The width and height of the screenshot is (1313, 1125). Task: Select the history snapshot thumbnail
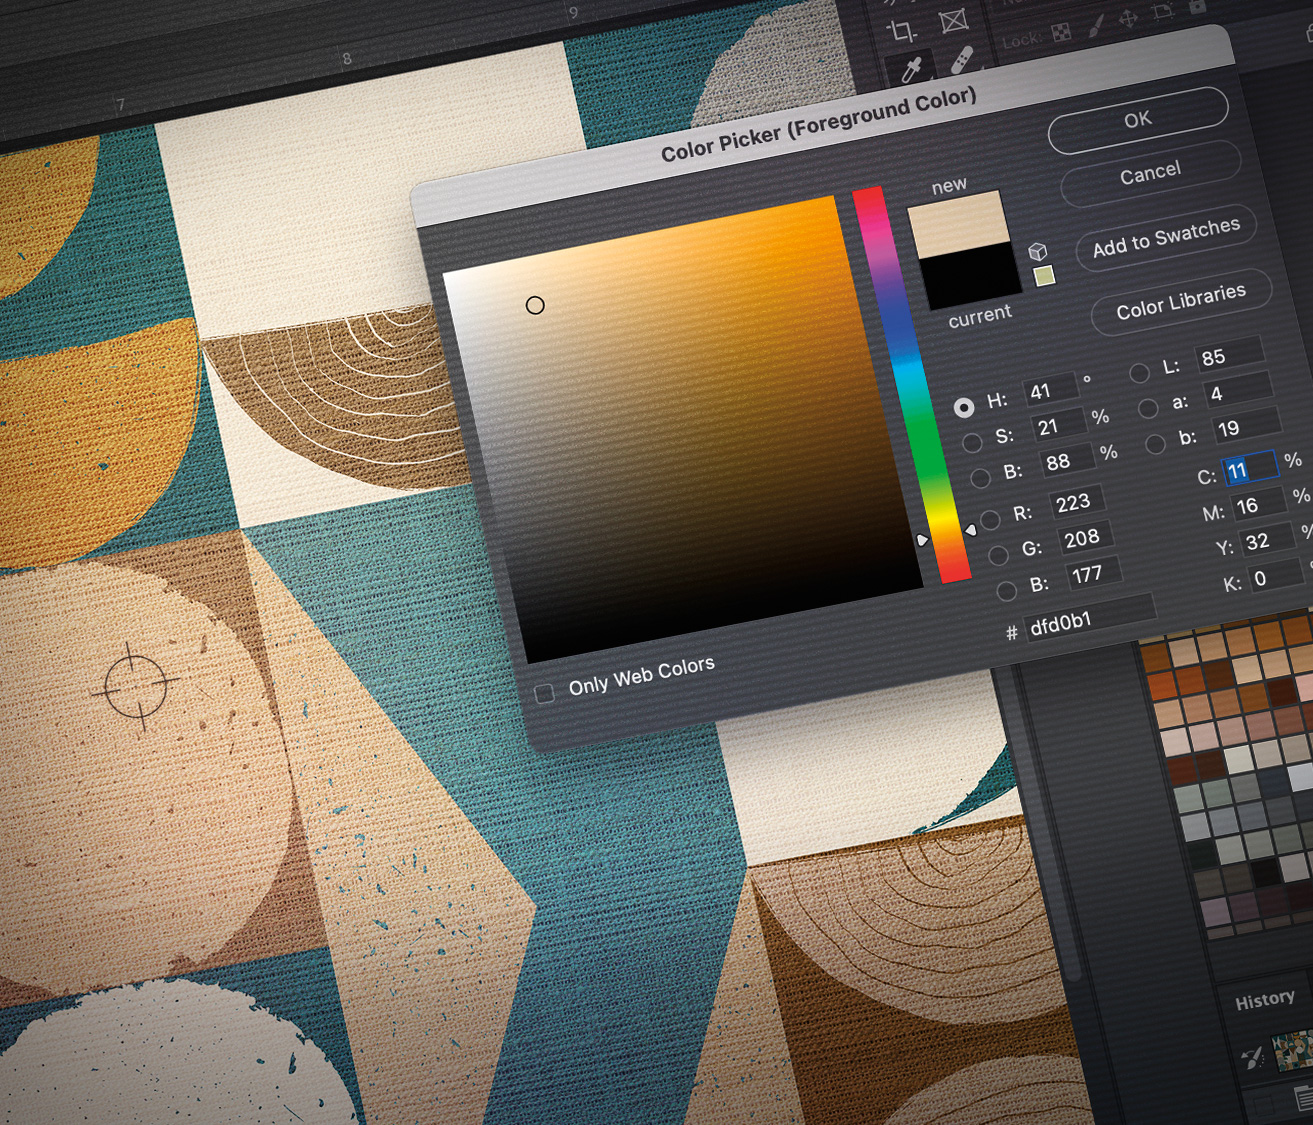(1291, 1050)
